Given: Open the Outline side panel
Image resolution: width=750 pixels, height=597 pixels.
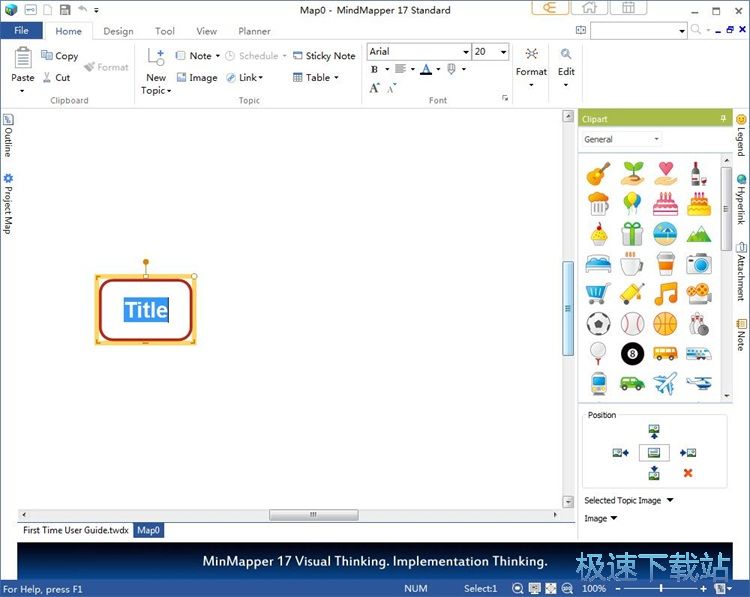Looking at the screenshot, I should click(x=8, y=136).
